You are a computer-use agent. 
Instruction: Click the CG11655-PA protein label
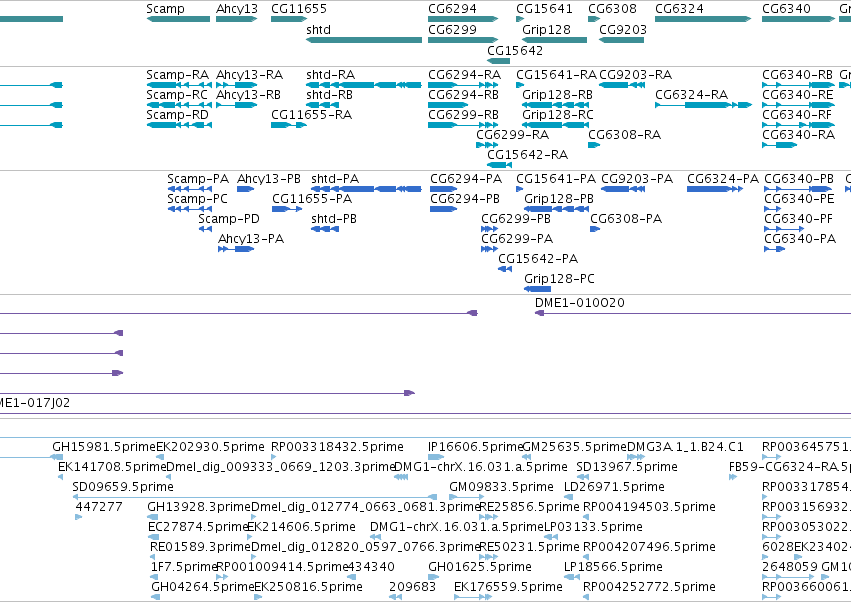[x=312, y=199]
